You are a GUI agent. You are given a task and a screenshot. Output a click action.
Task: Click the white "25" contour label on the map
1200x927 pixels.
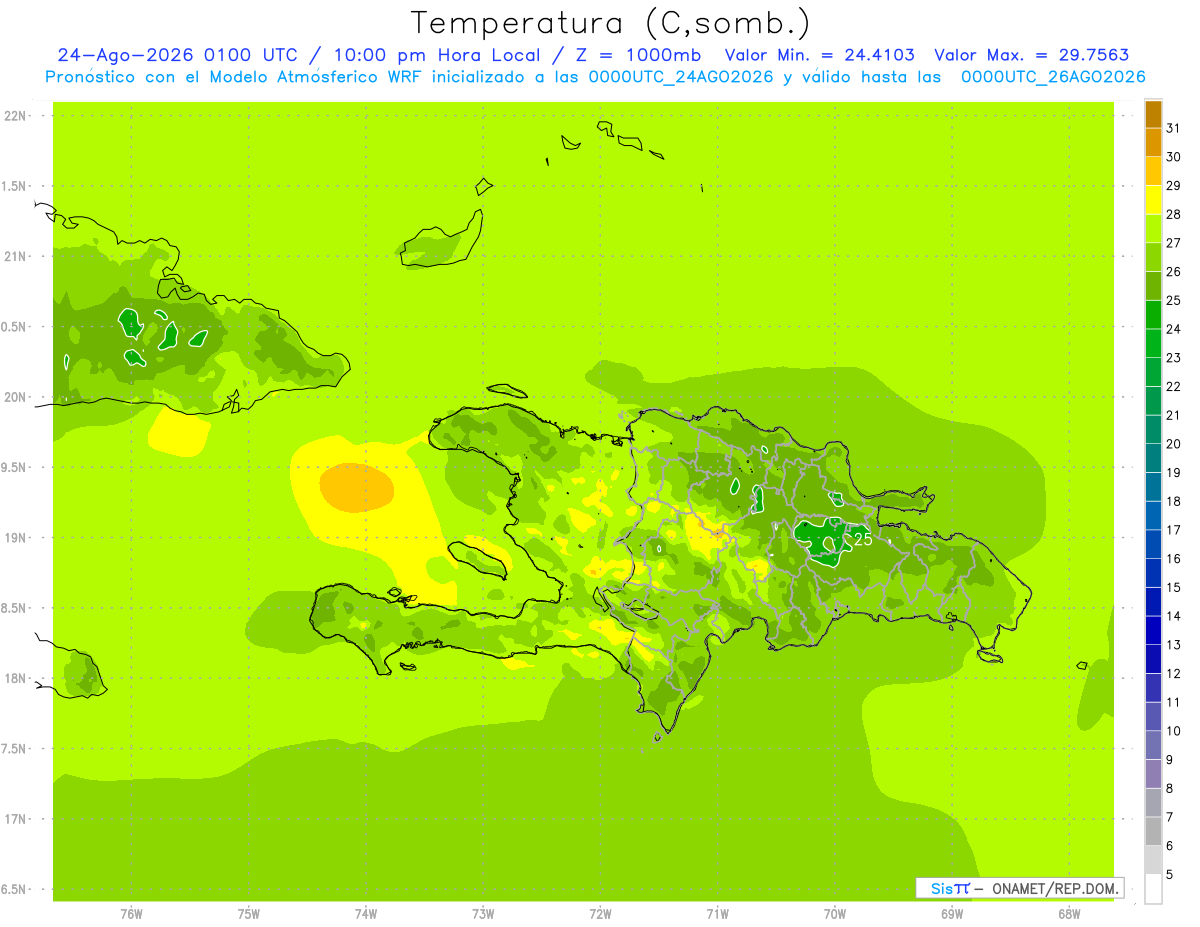[x=863, y=540]
